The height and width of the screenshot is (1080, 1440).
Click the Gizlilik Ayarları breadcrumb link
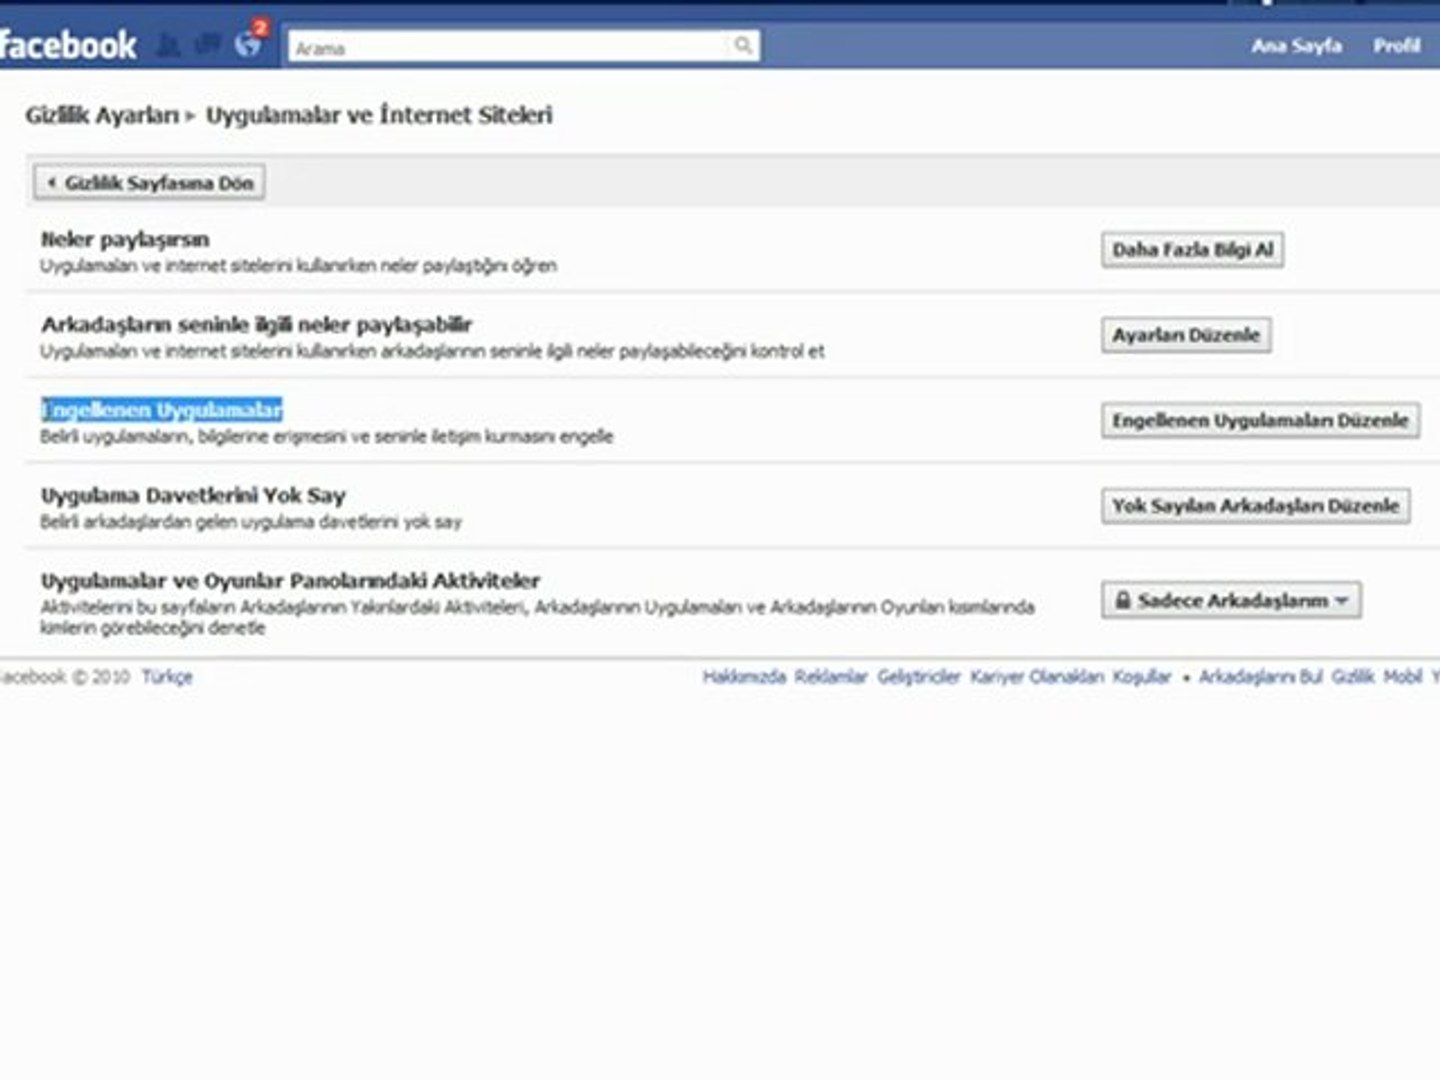click(102, 116)
